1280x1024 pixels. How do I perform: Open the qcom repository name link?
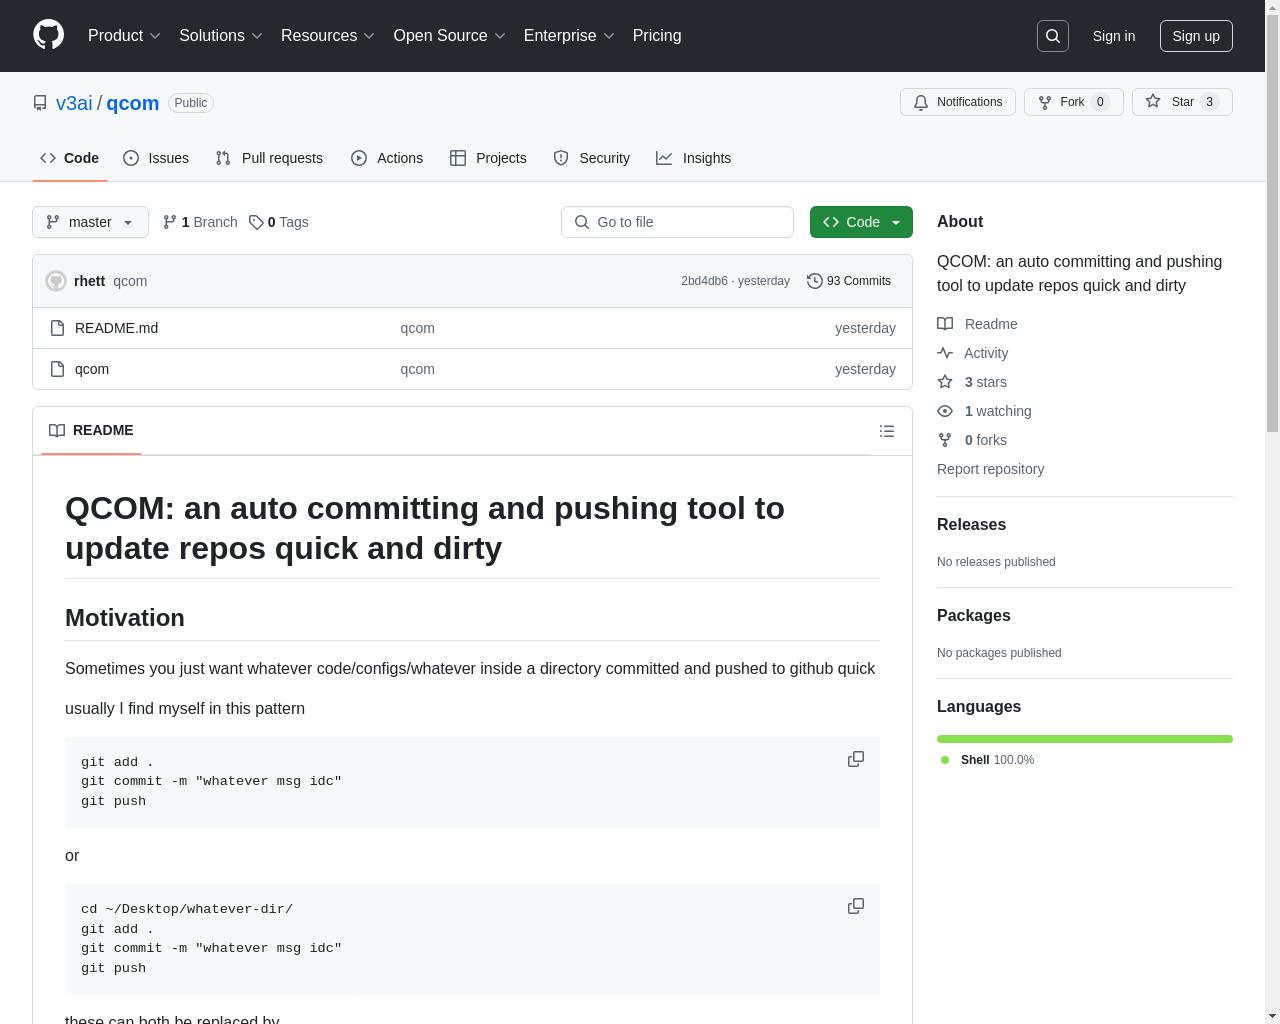pyautogui.click(x=133, y=103)
